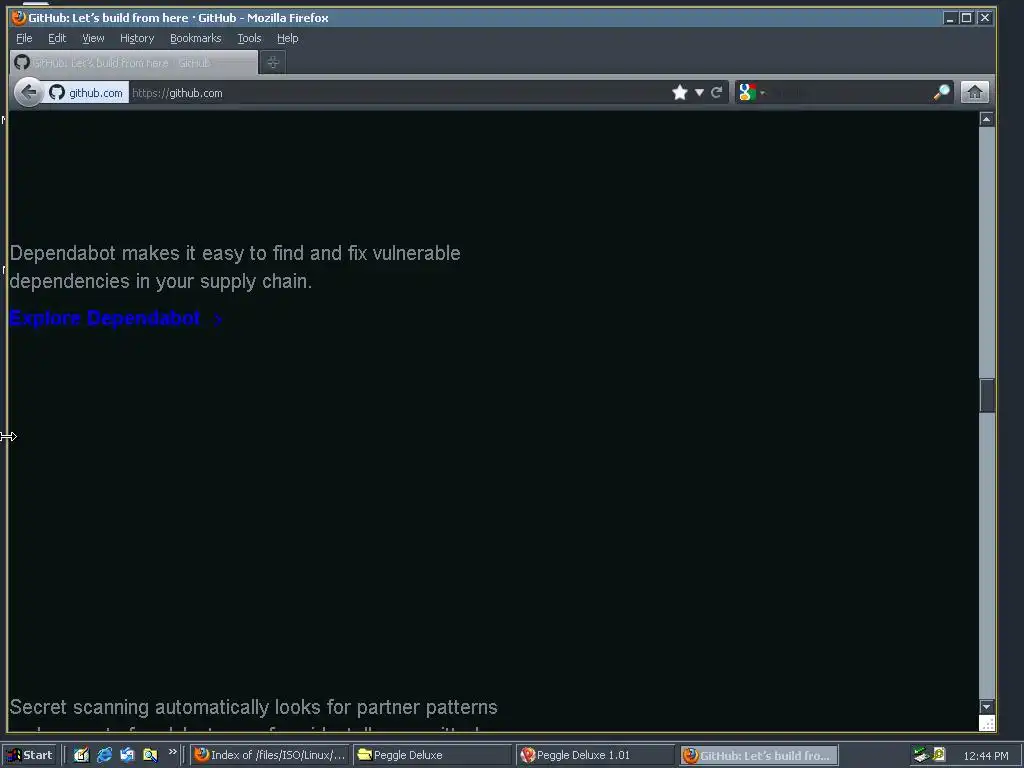This screenshot has width=1024, height=768.
Task: Launch the mail quick launch icon
Action: pos(127,755)
